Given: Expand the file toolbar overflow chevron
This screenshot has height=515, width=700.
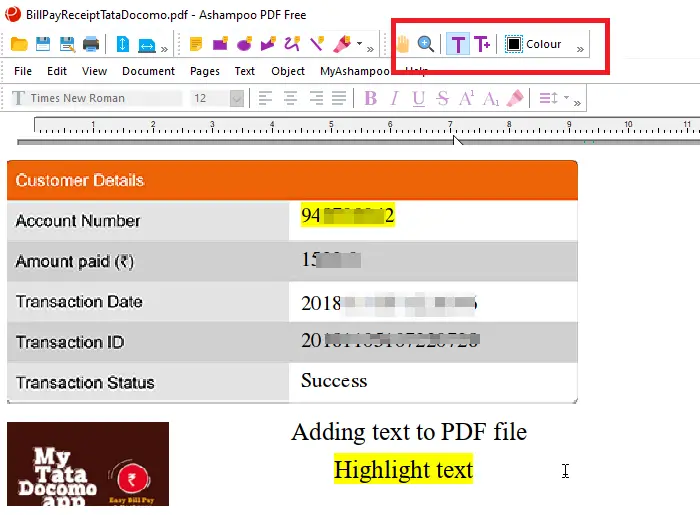Looking at the screenshot, I should click(164, 49).
